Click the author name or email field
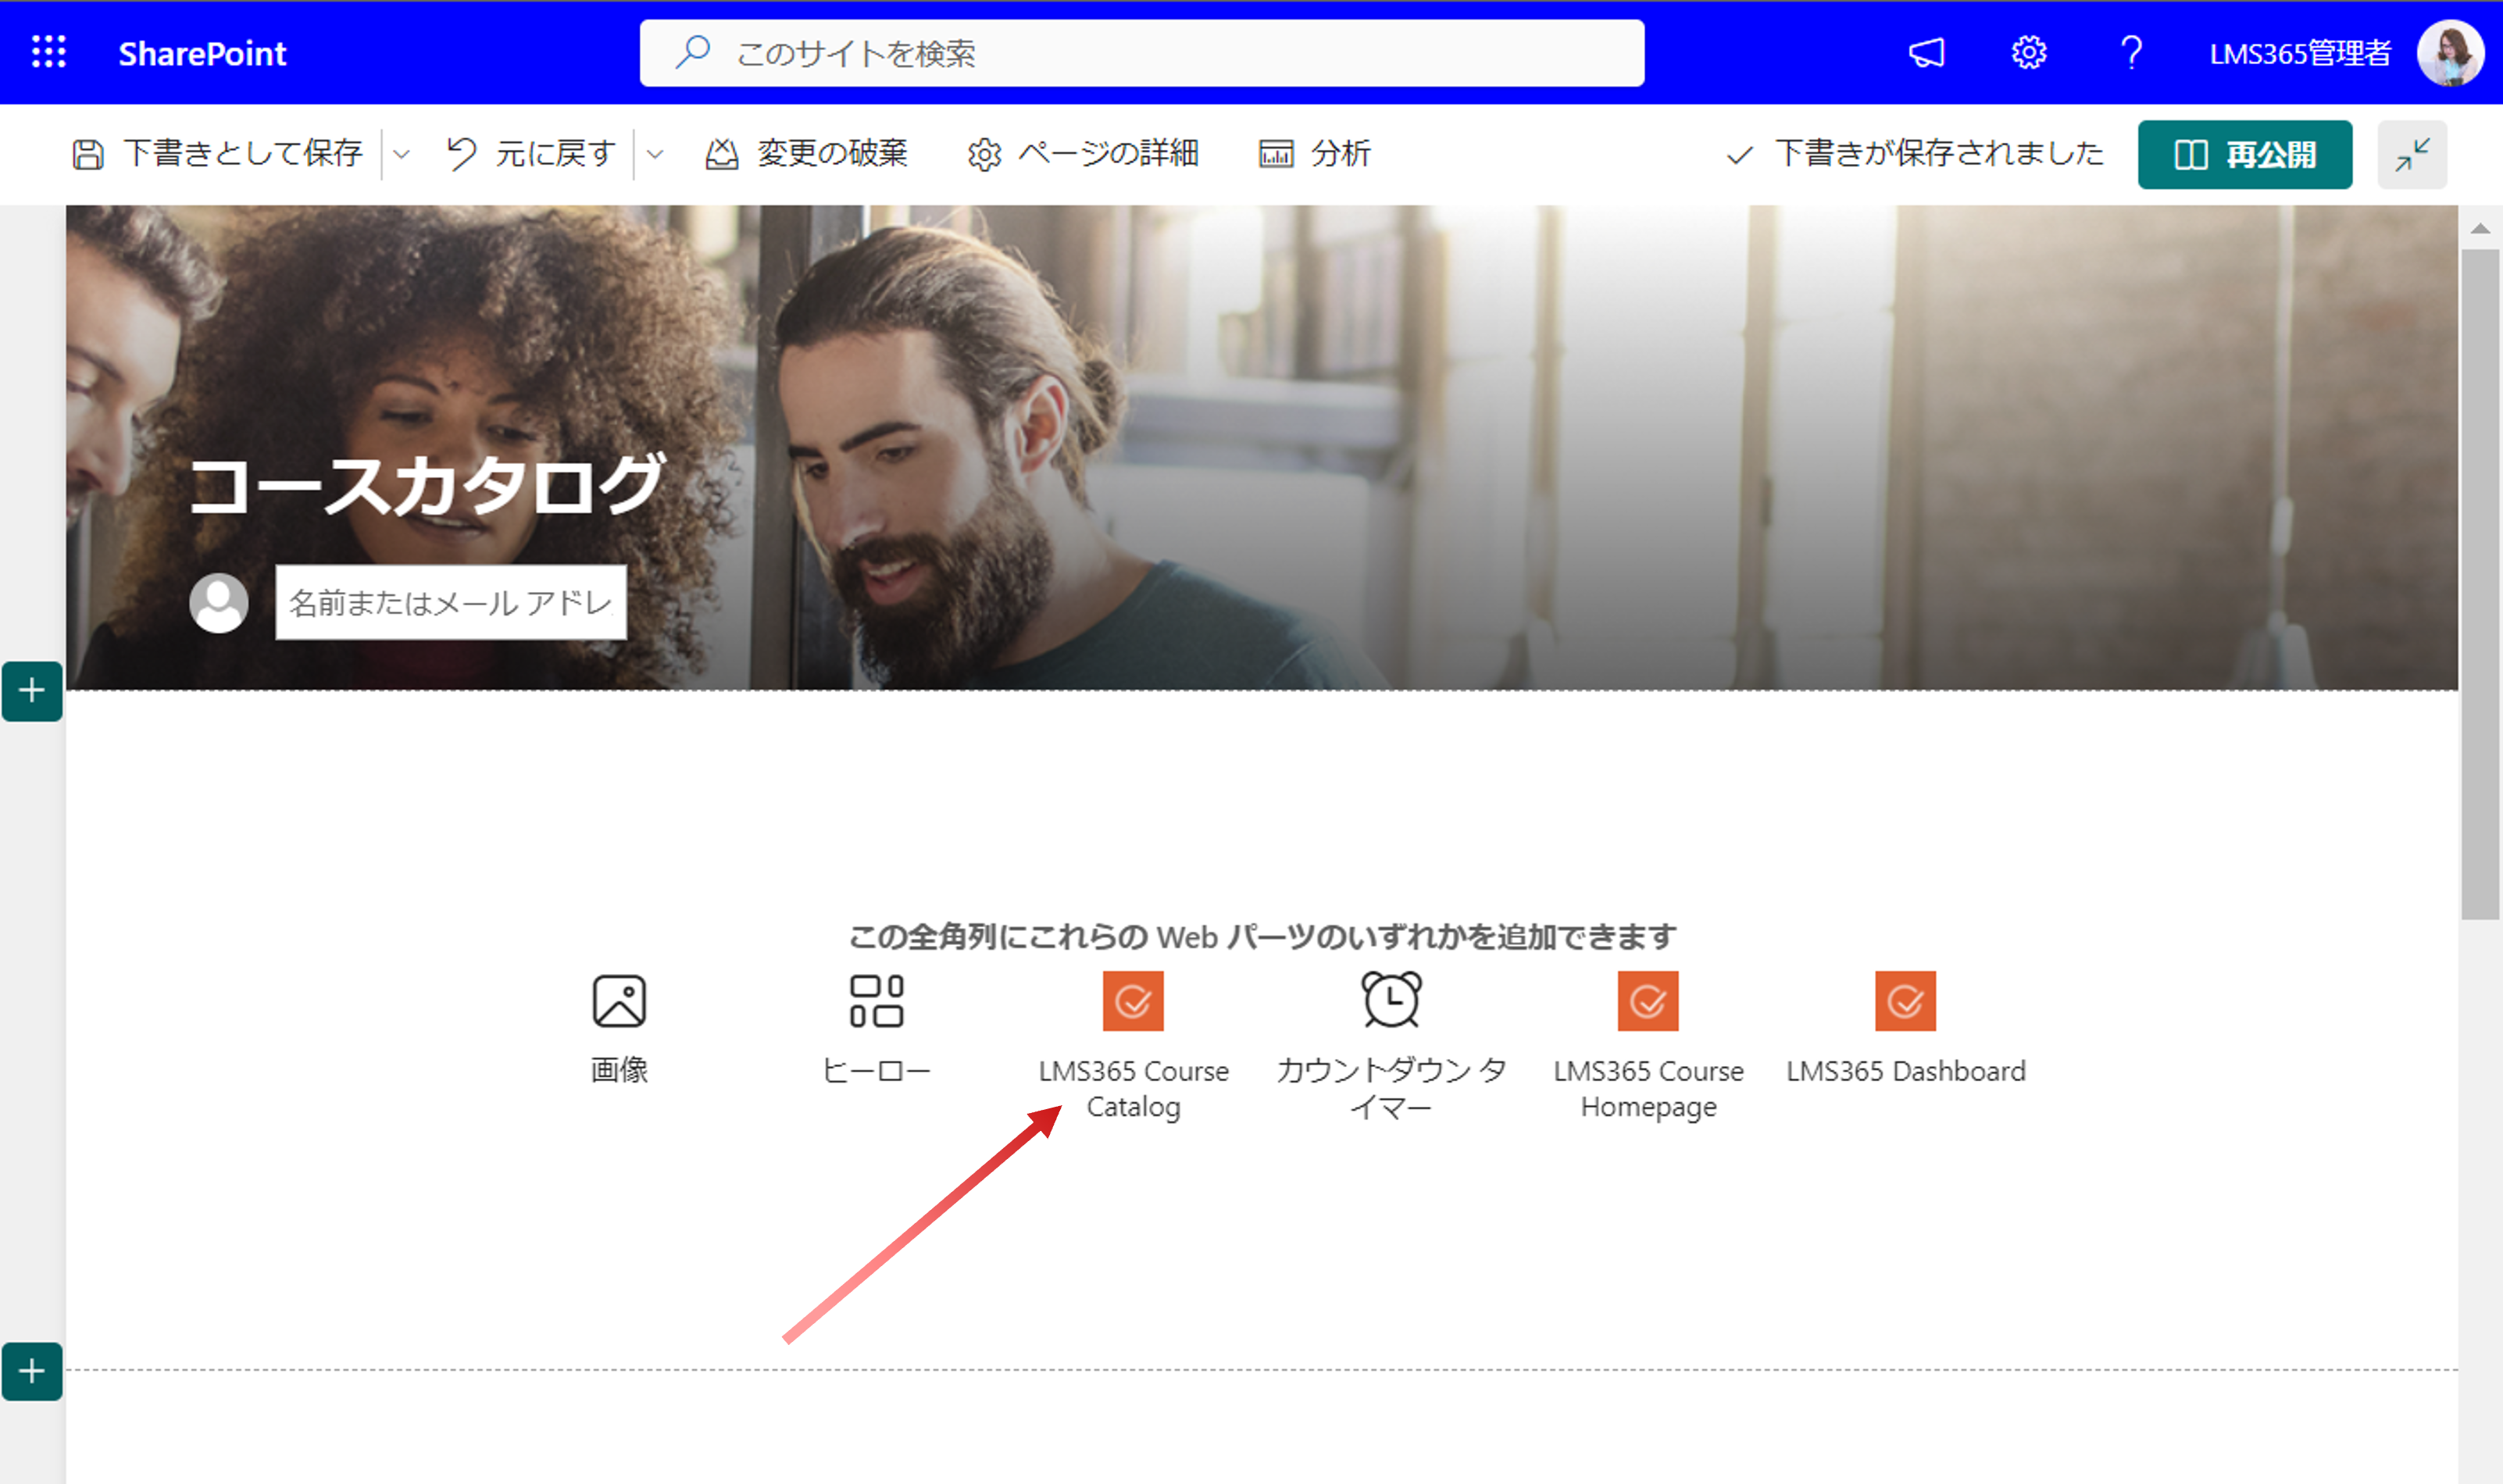This screenshot has height=1484, width=2503. pos(451,602)
